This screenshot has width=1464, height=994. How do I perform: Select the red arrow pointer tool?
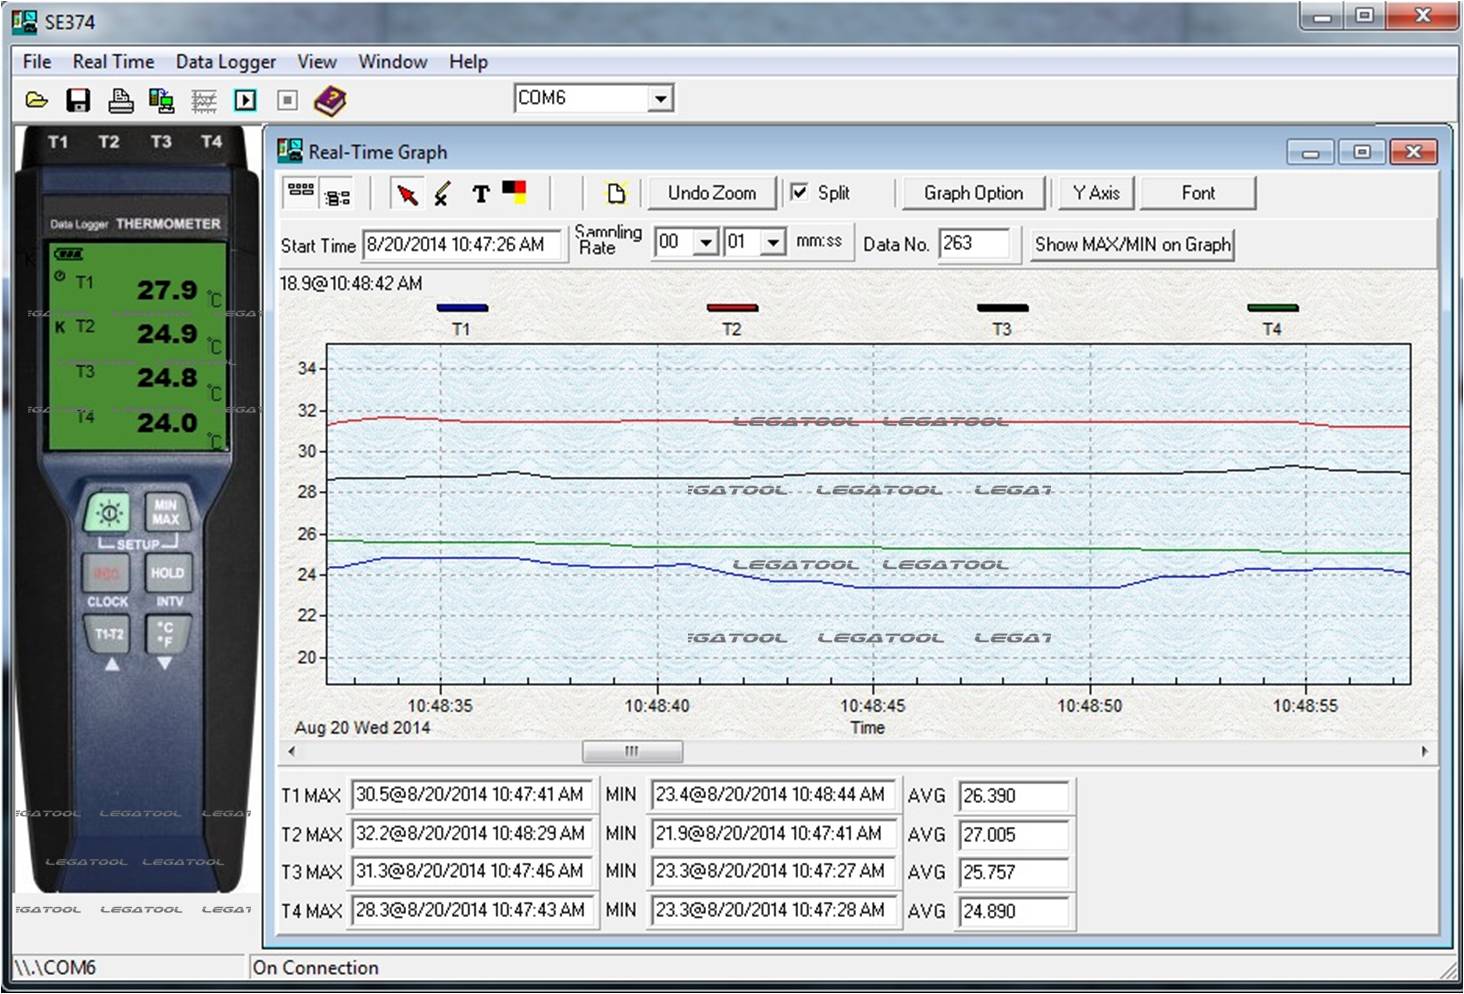(407, 194)
